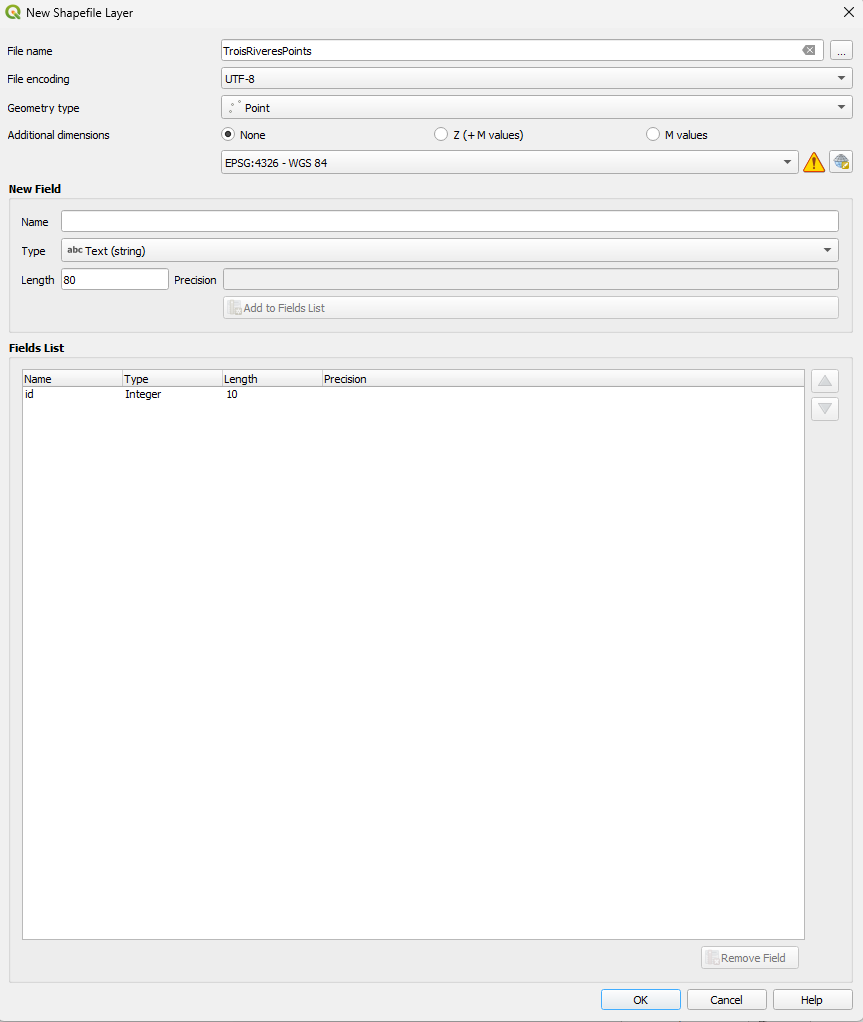The width and height of the screenshot is (863, 1022).
Task: Move field up with arrow button
Action: click(825, 381)
